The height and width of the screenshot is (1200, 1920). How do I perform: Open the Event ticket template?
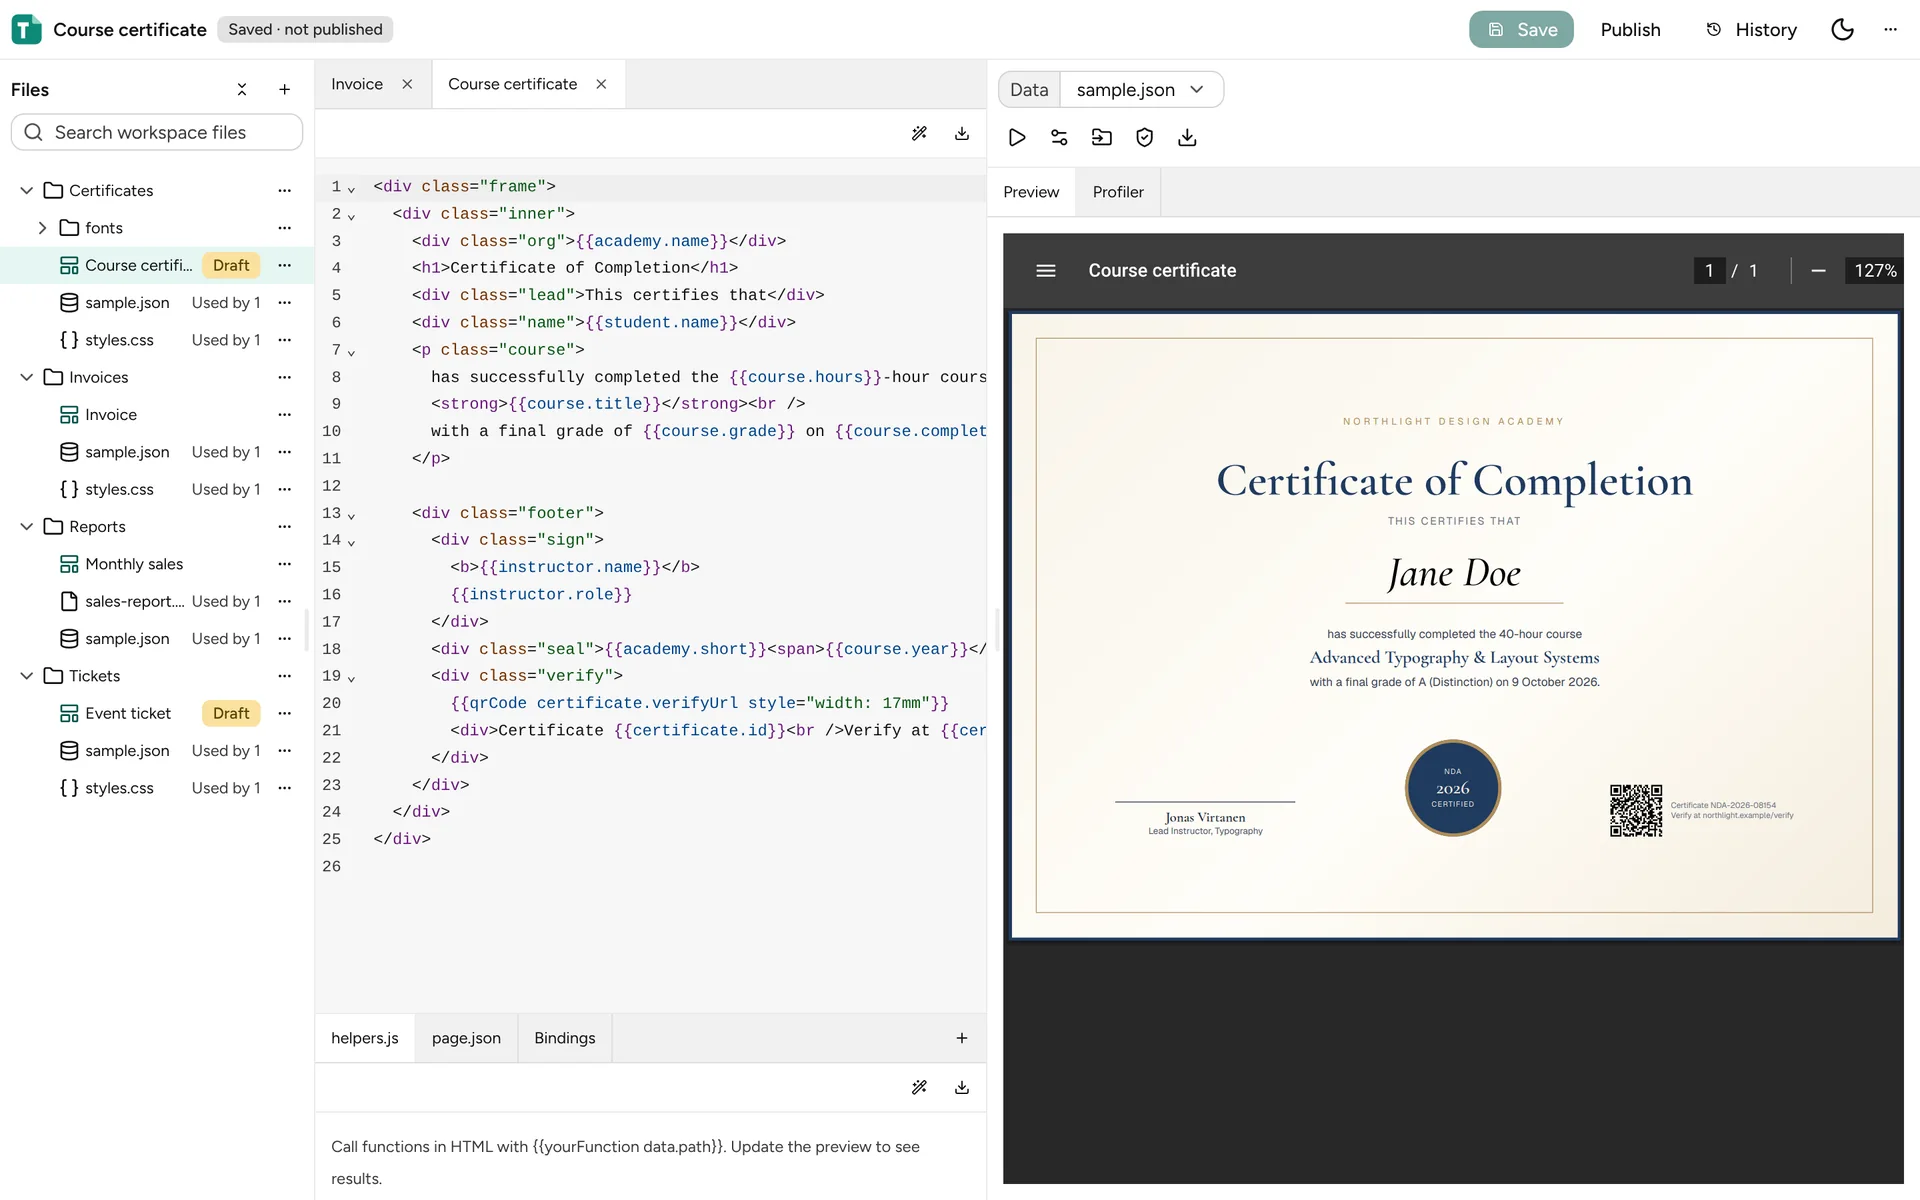[128, 714]
